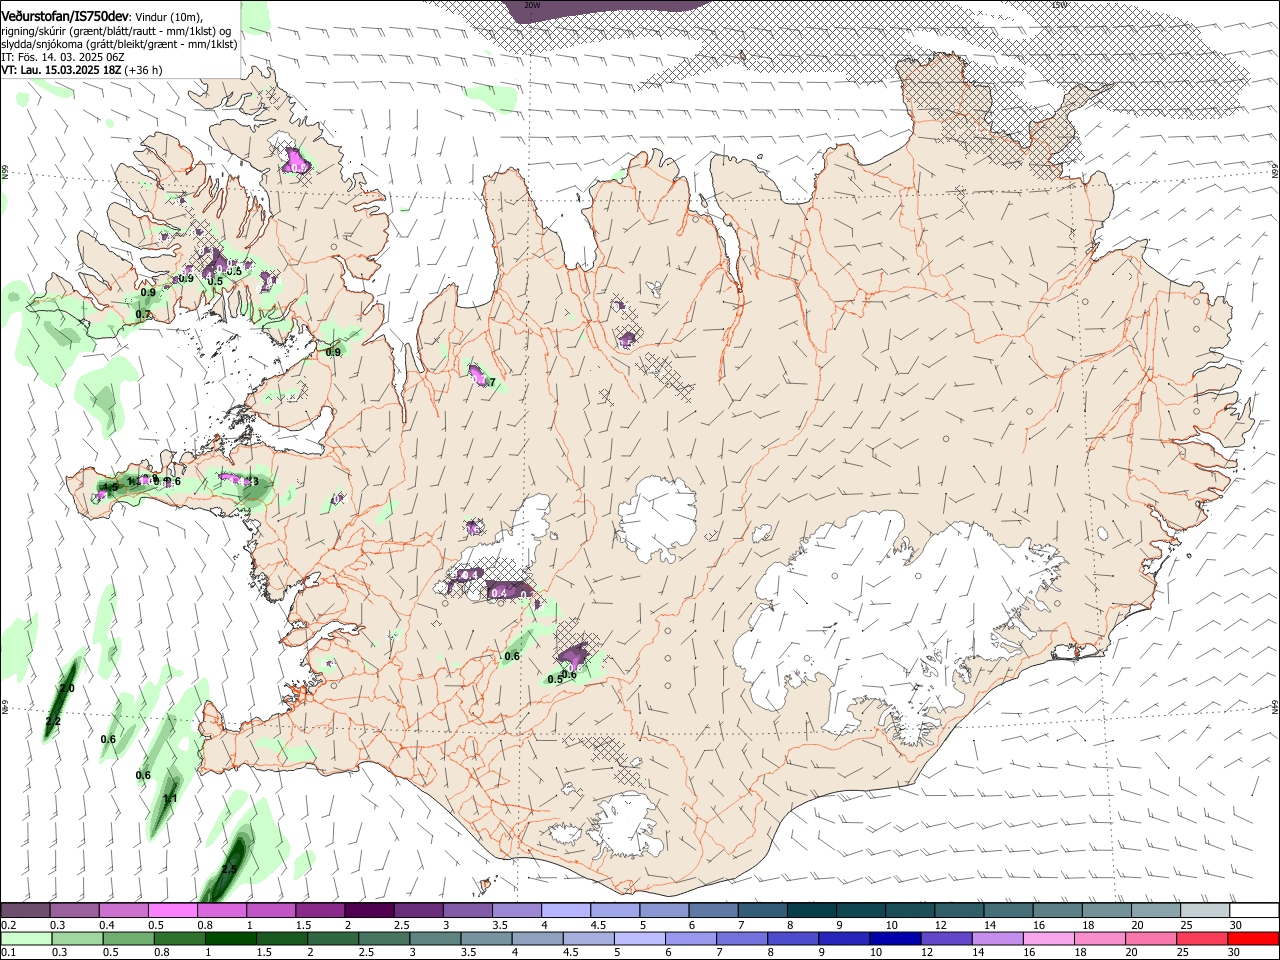Click the 'slydda/snjókoma (grátt/bleikt/grænt - mm/1klst)' line
1280x960 pixels.
(119, 44)
